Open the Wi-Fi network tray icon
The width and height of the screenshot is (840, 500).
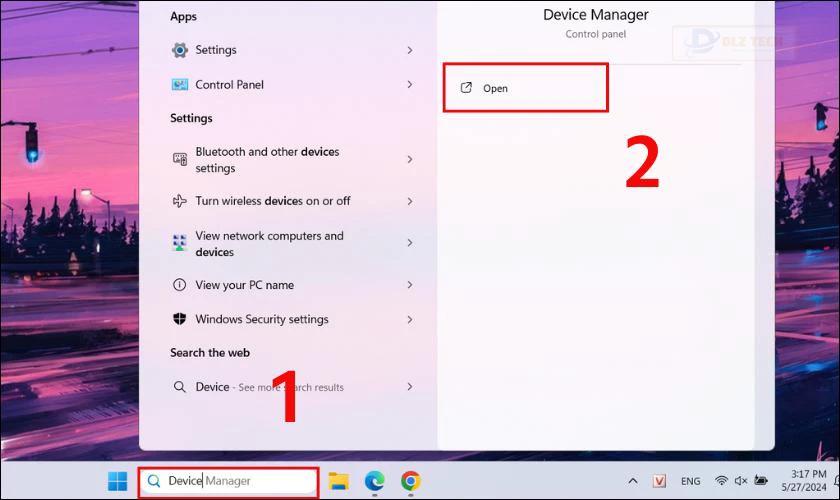(x=721, y=481)
